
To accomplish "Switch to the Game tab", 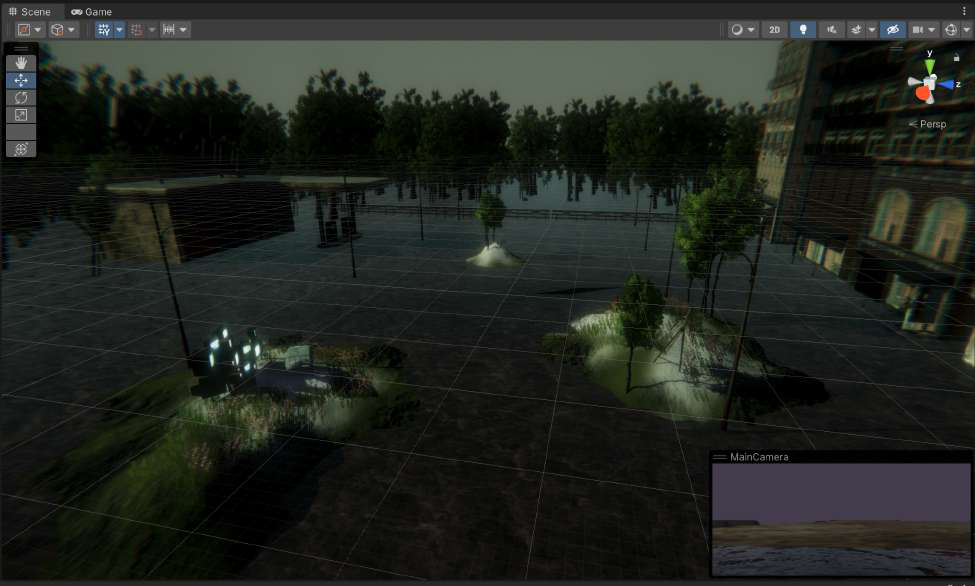I will [91, 12].
